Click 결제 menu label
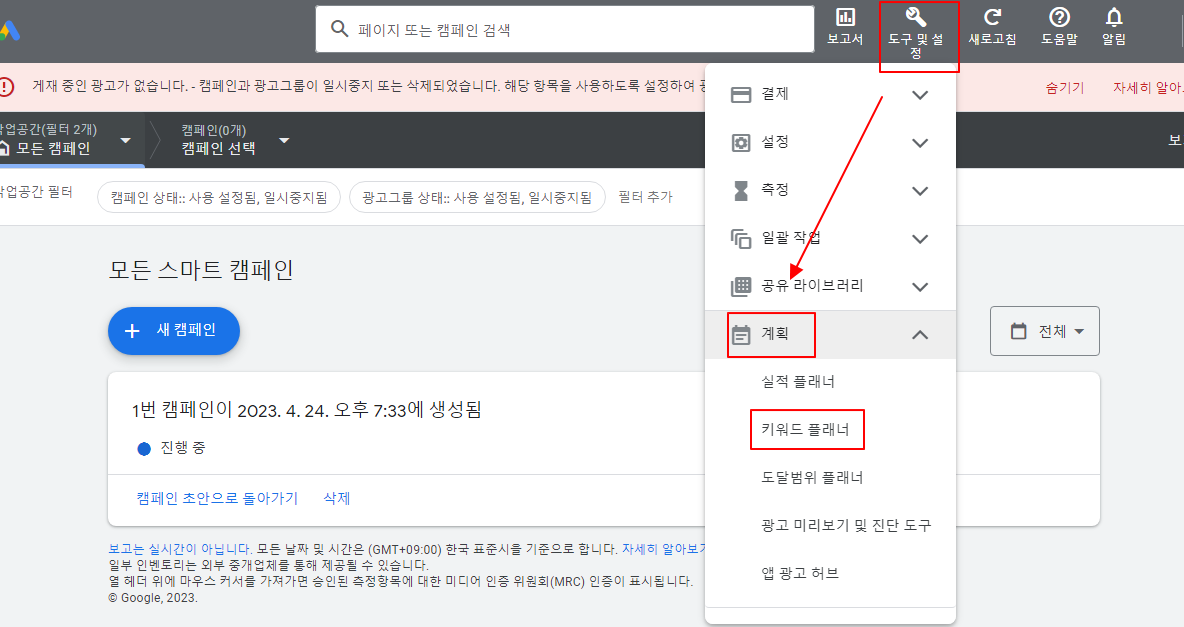Viewport: 1184px width, 627px height. [775, 94]
